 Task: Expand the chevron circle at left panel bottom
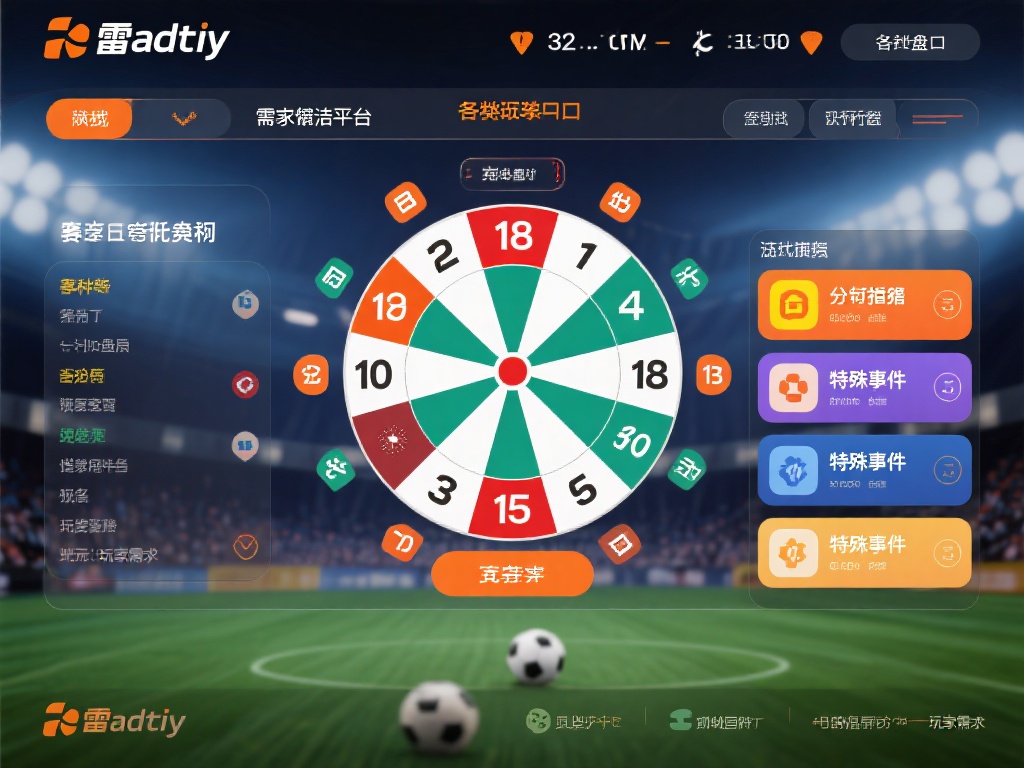pos(246,547)
